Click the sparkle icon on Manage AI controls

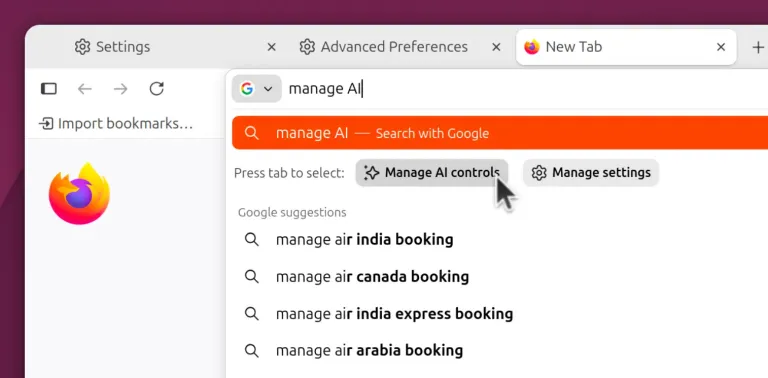(x=372, y=172)
